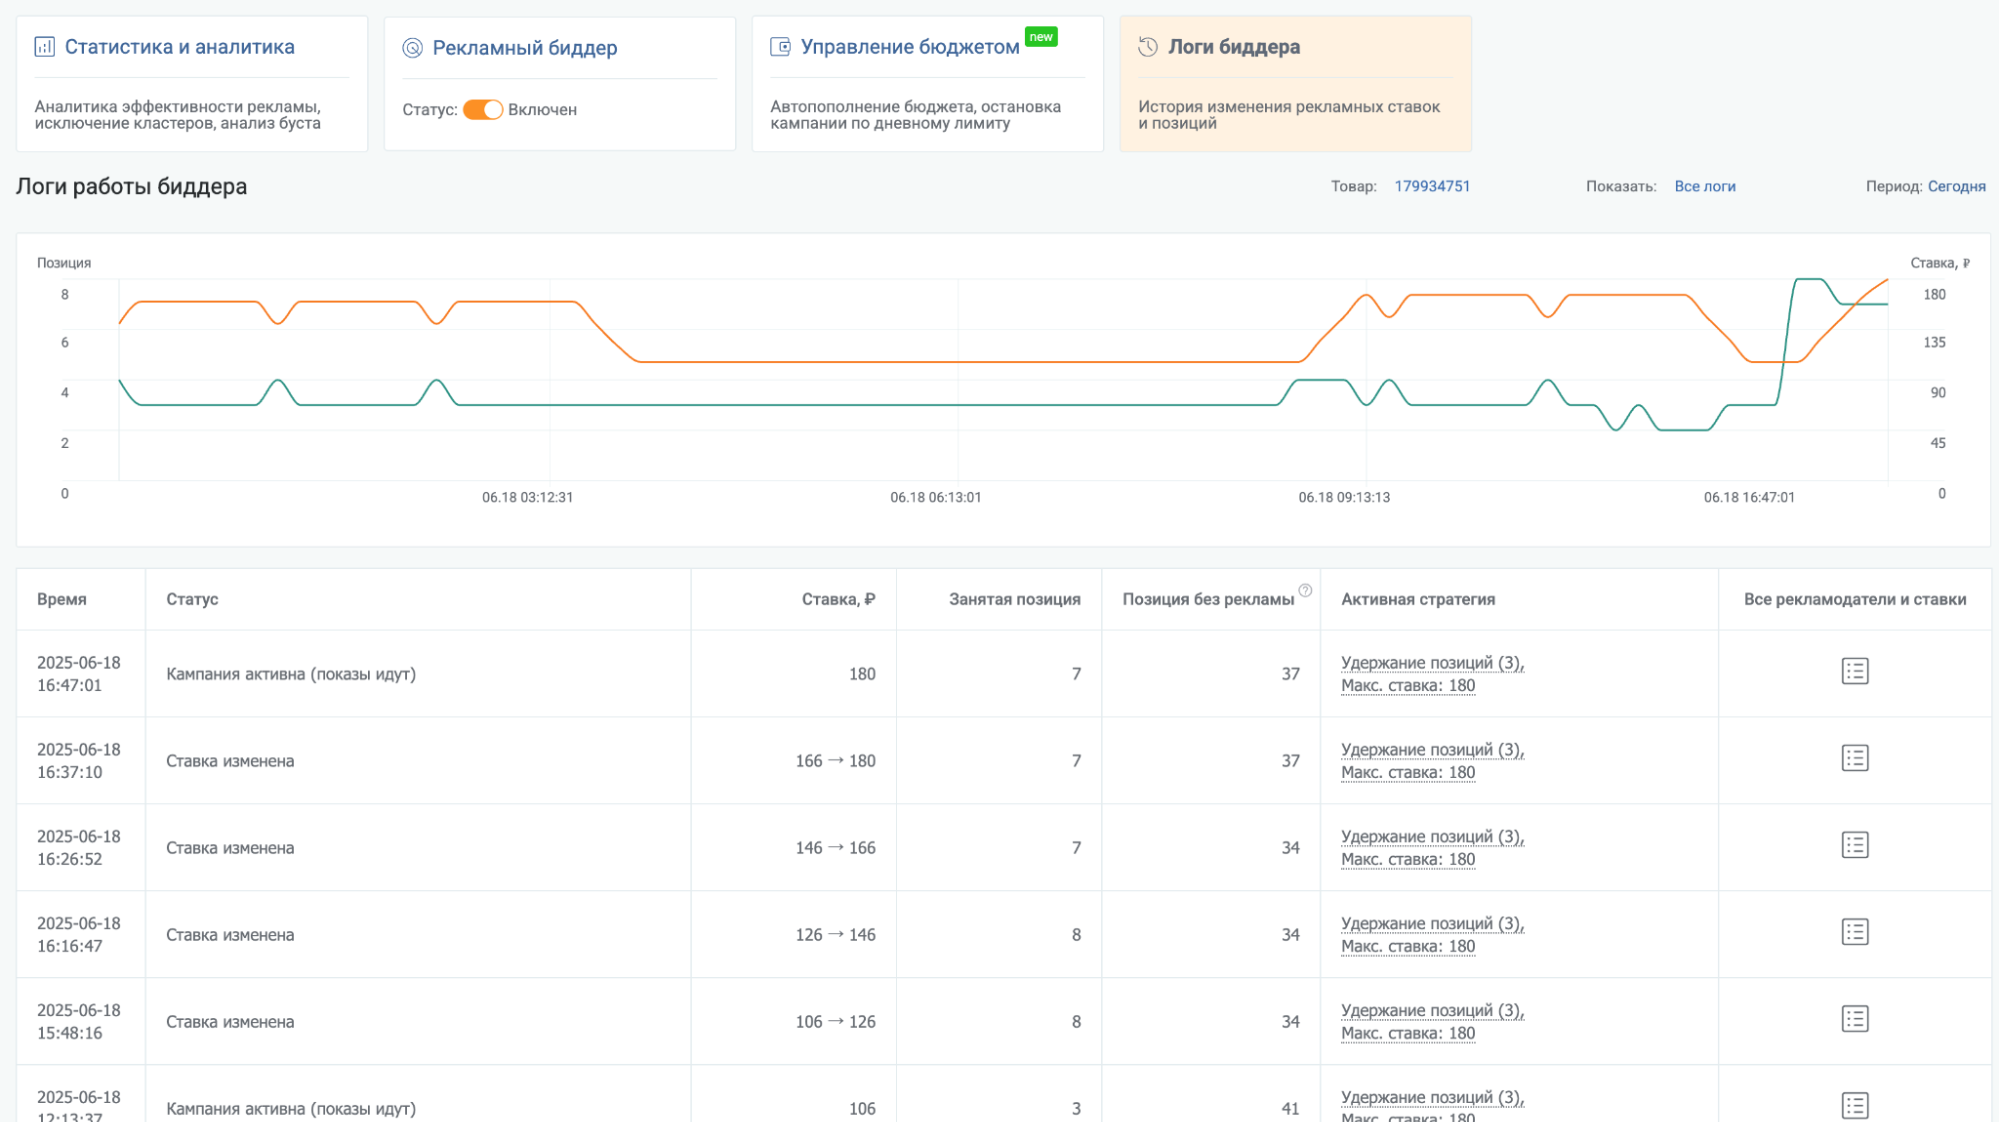This screenshot has height=1123, width=1999.
Task: Click the 06.18 09:13:13 chart time marker
Action: [1344, 497]
